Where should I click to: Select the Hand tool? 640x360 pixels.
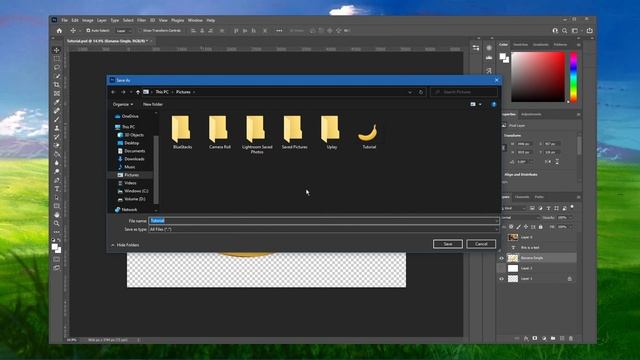tap(57, 215)
